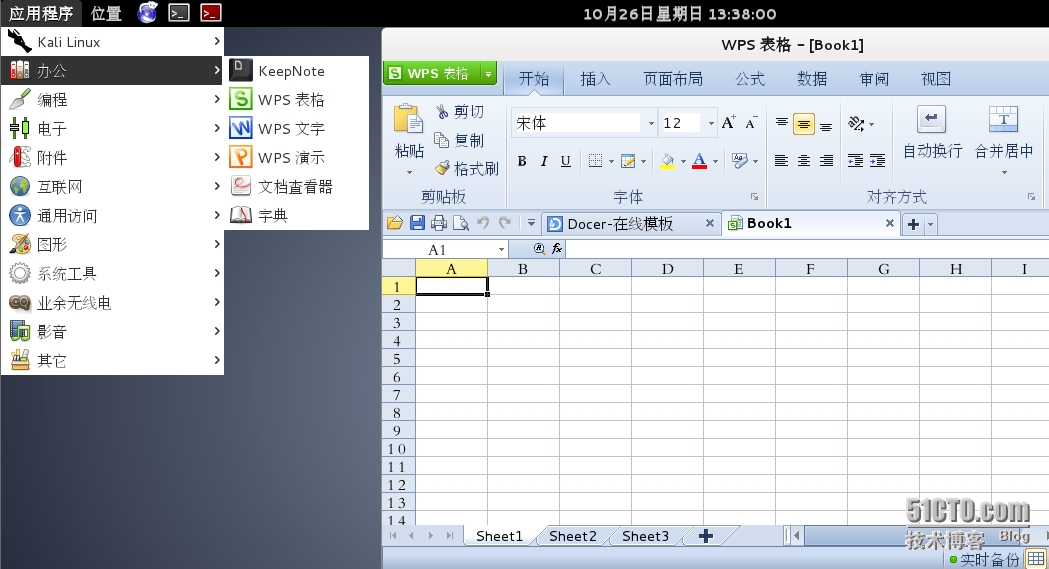Viewport: 1049px width, 569px height.
Task: Open the font size dropdown
Action: (710, 123)
